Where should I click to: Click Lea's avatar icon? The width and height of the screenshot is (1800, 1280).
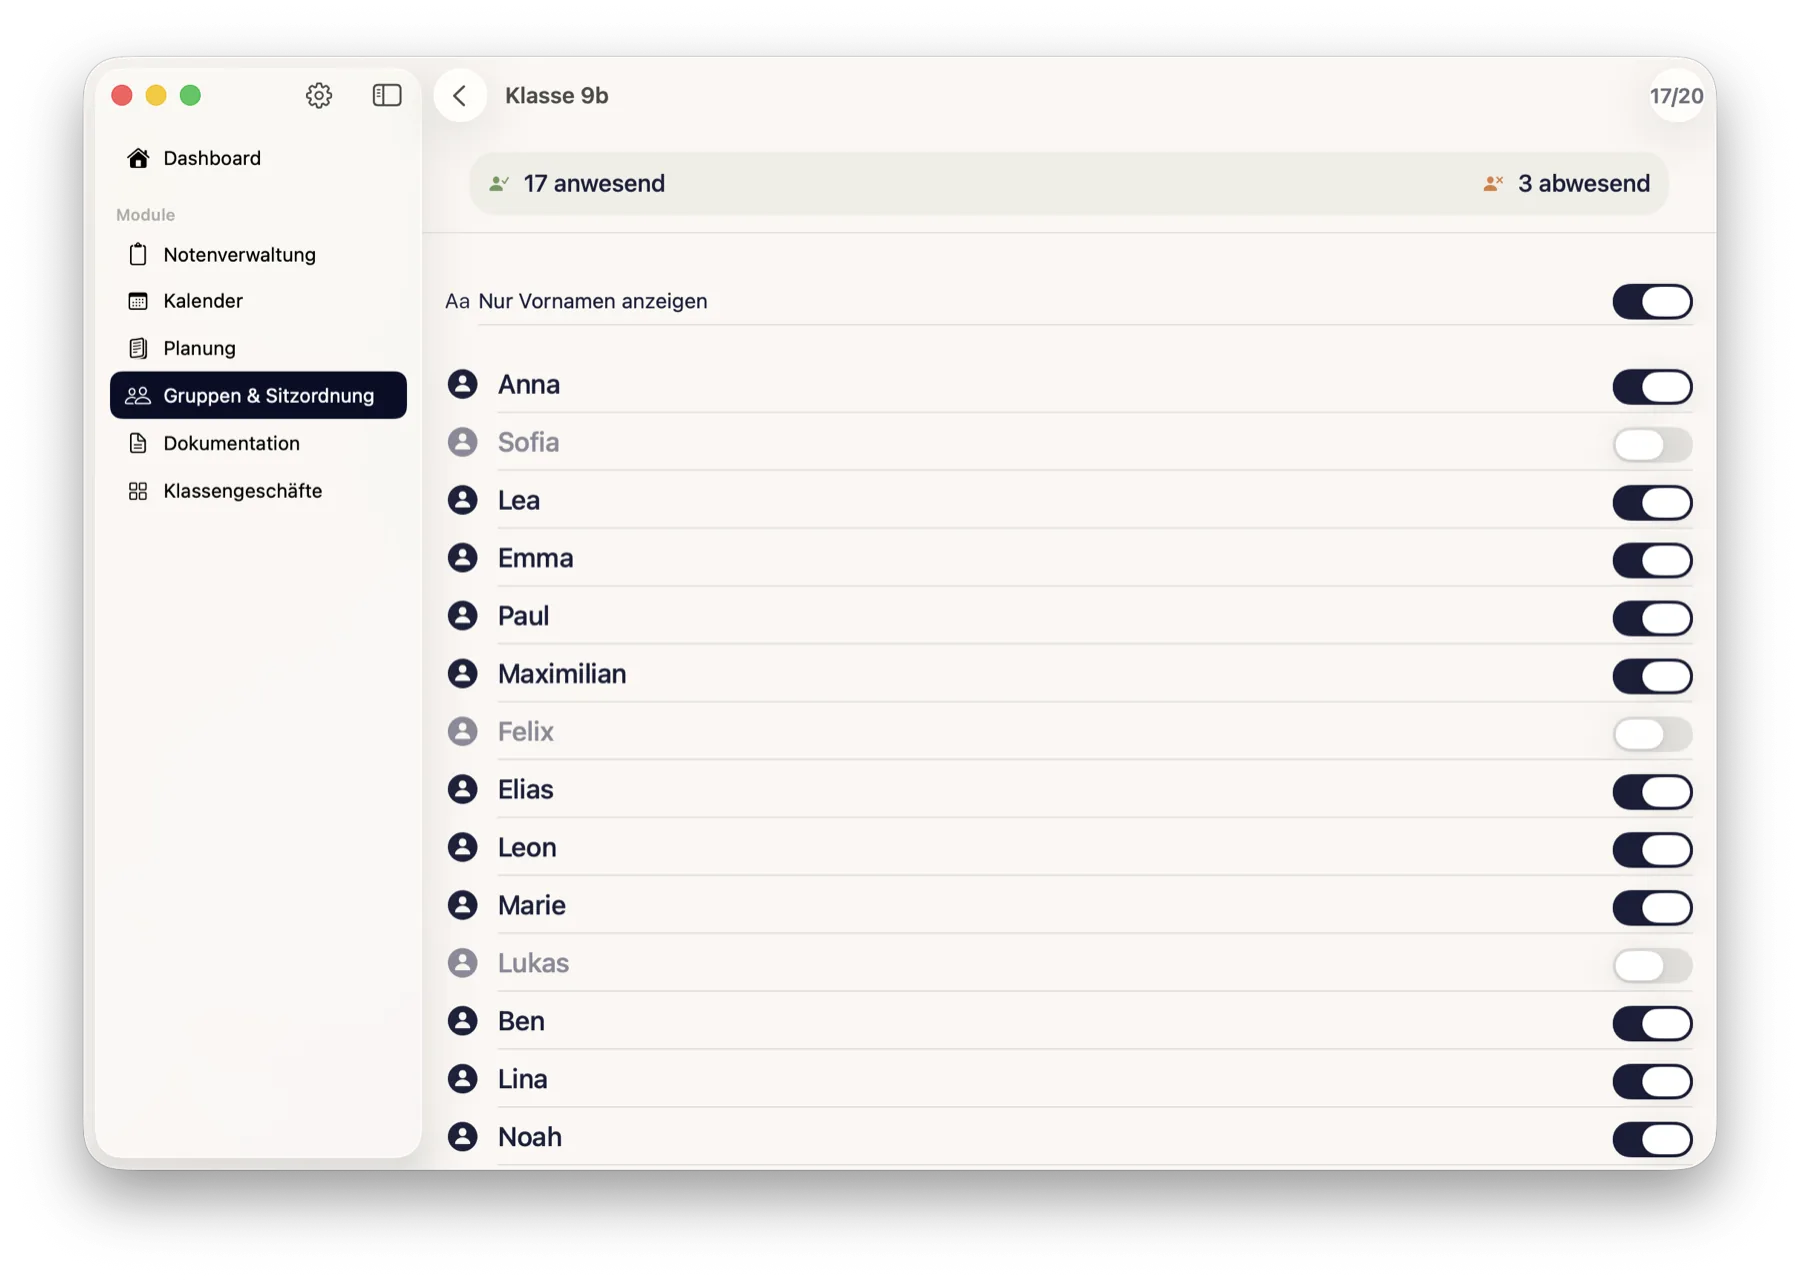(x=462, y=500)
